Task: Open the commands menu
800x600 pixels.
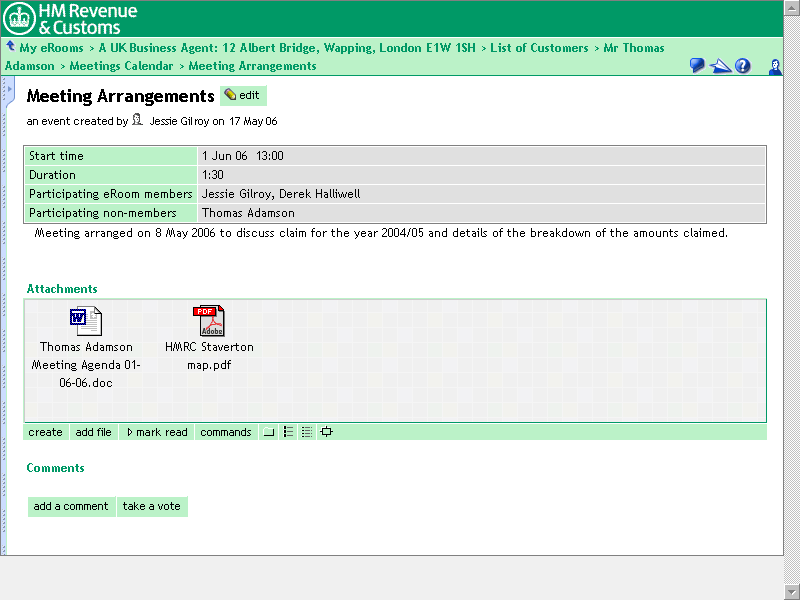Action: pos(225,432)
